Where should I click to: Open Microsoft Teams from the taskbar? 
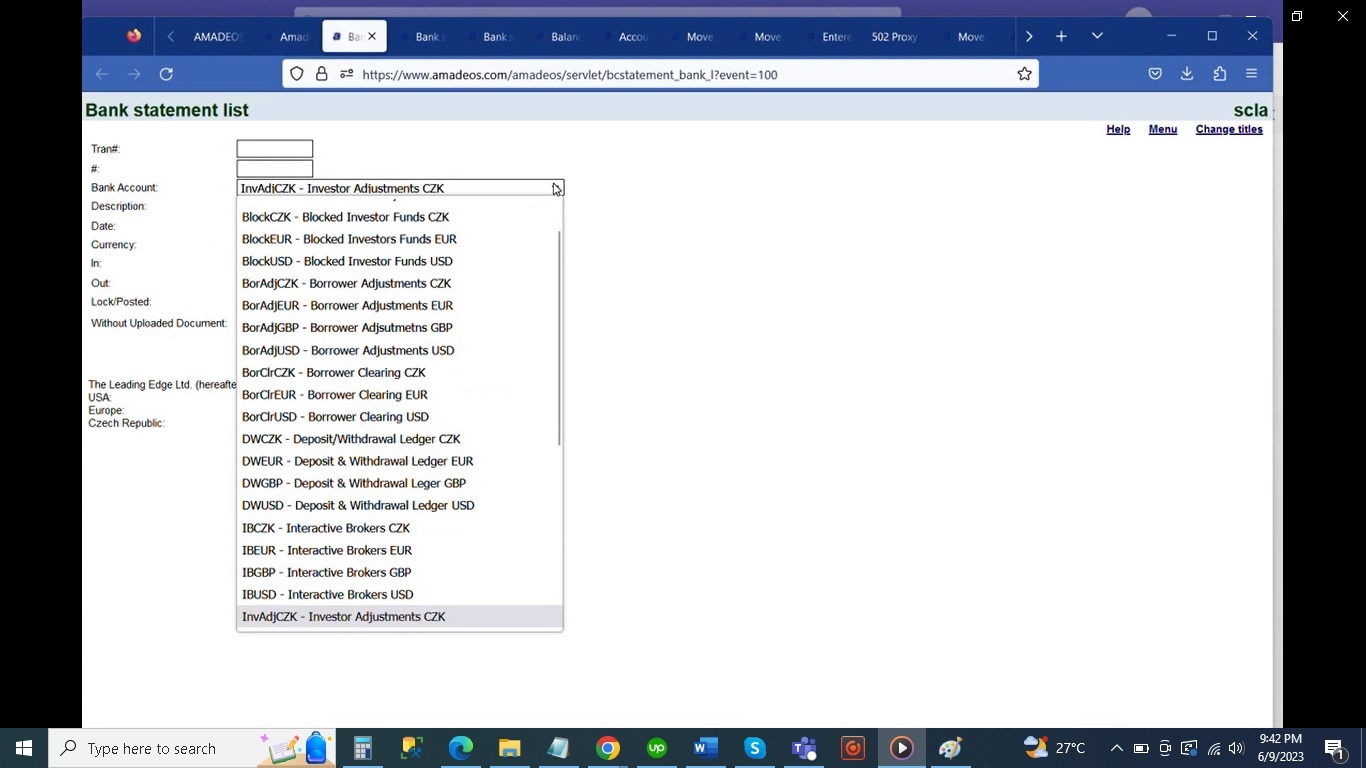click(803, 748)
